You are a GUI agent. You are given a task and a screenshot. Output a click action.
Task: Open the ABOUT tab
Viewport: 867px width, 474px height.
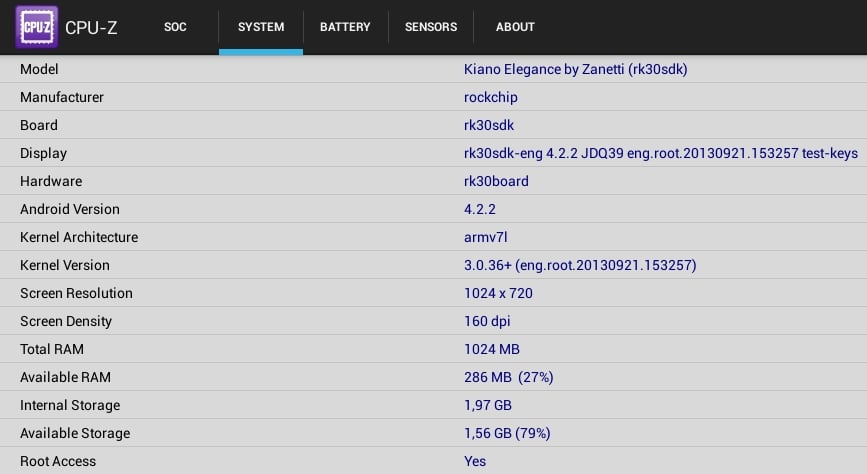click(515, 27)
